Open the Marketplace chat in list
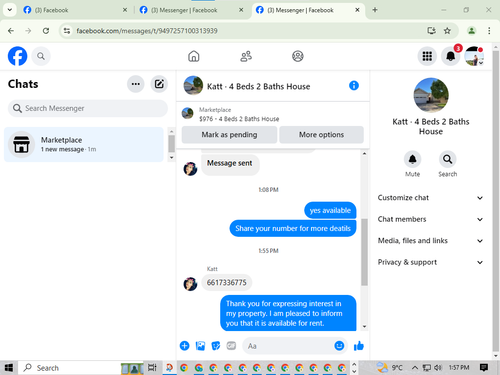500x375 pixels. 84,144
